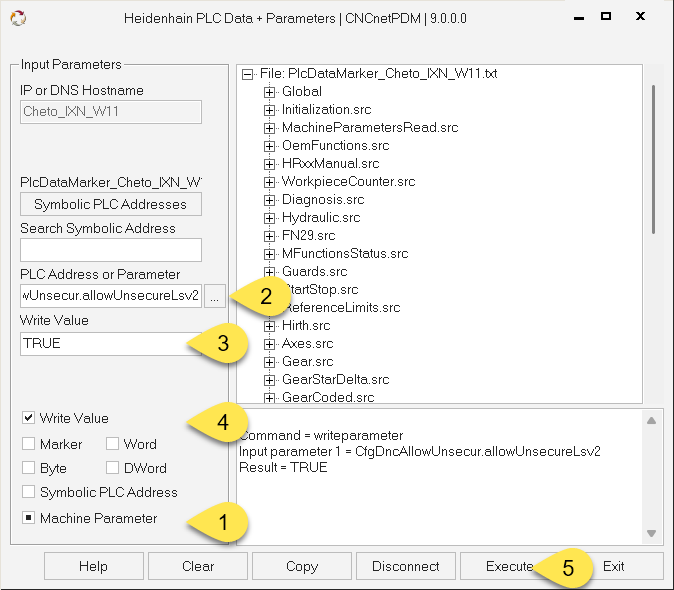The height and width of the screenshot is (590, 674).
Task: Toggle the Machine Parameter checkbox
Action: (29, 518)
